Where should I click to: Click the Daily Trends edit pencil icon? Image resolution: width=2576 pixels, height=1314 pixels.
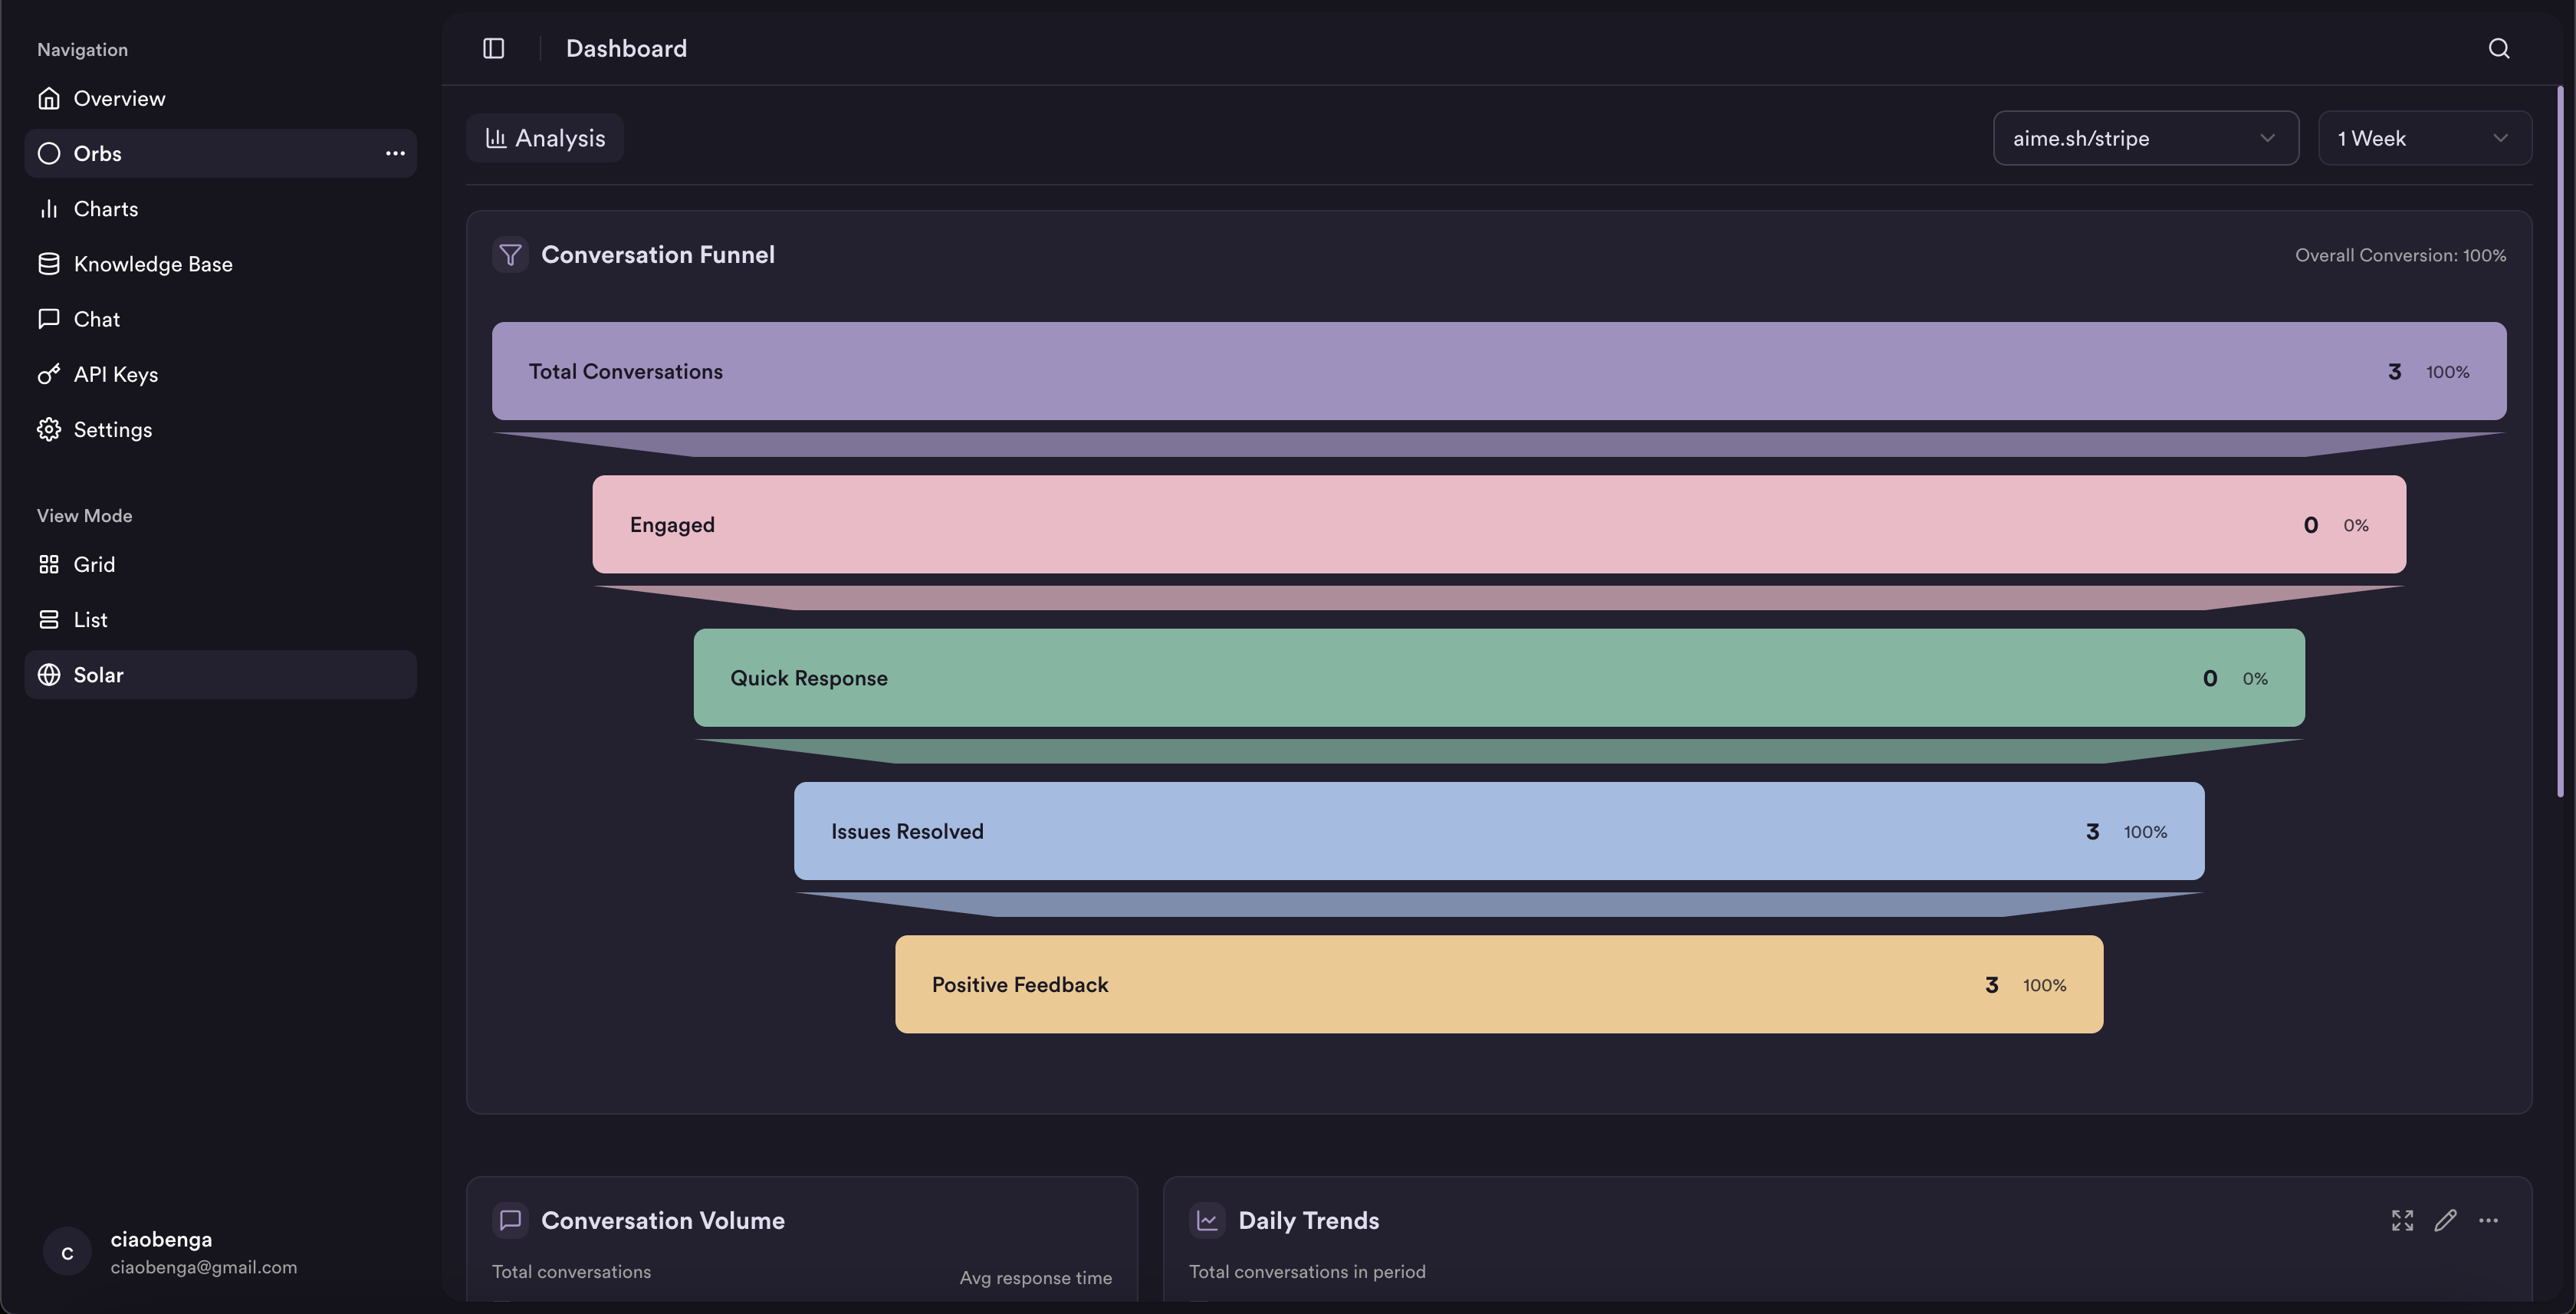tap(2445, 1220)
